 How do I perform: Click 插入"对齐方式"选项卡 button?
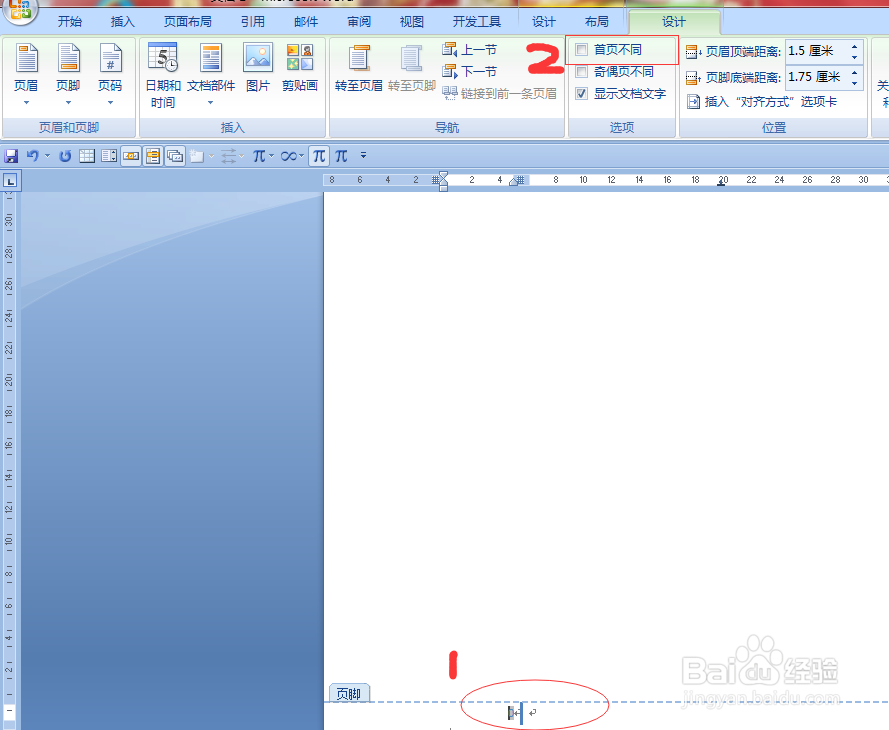pyautogui.click(x=761, y=102)
